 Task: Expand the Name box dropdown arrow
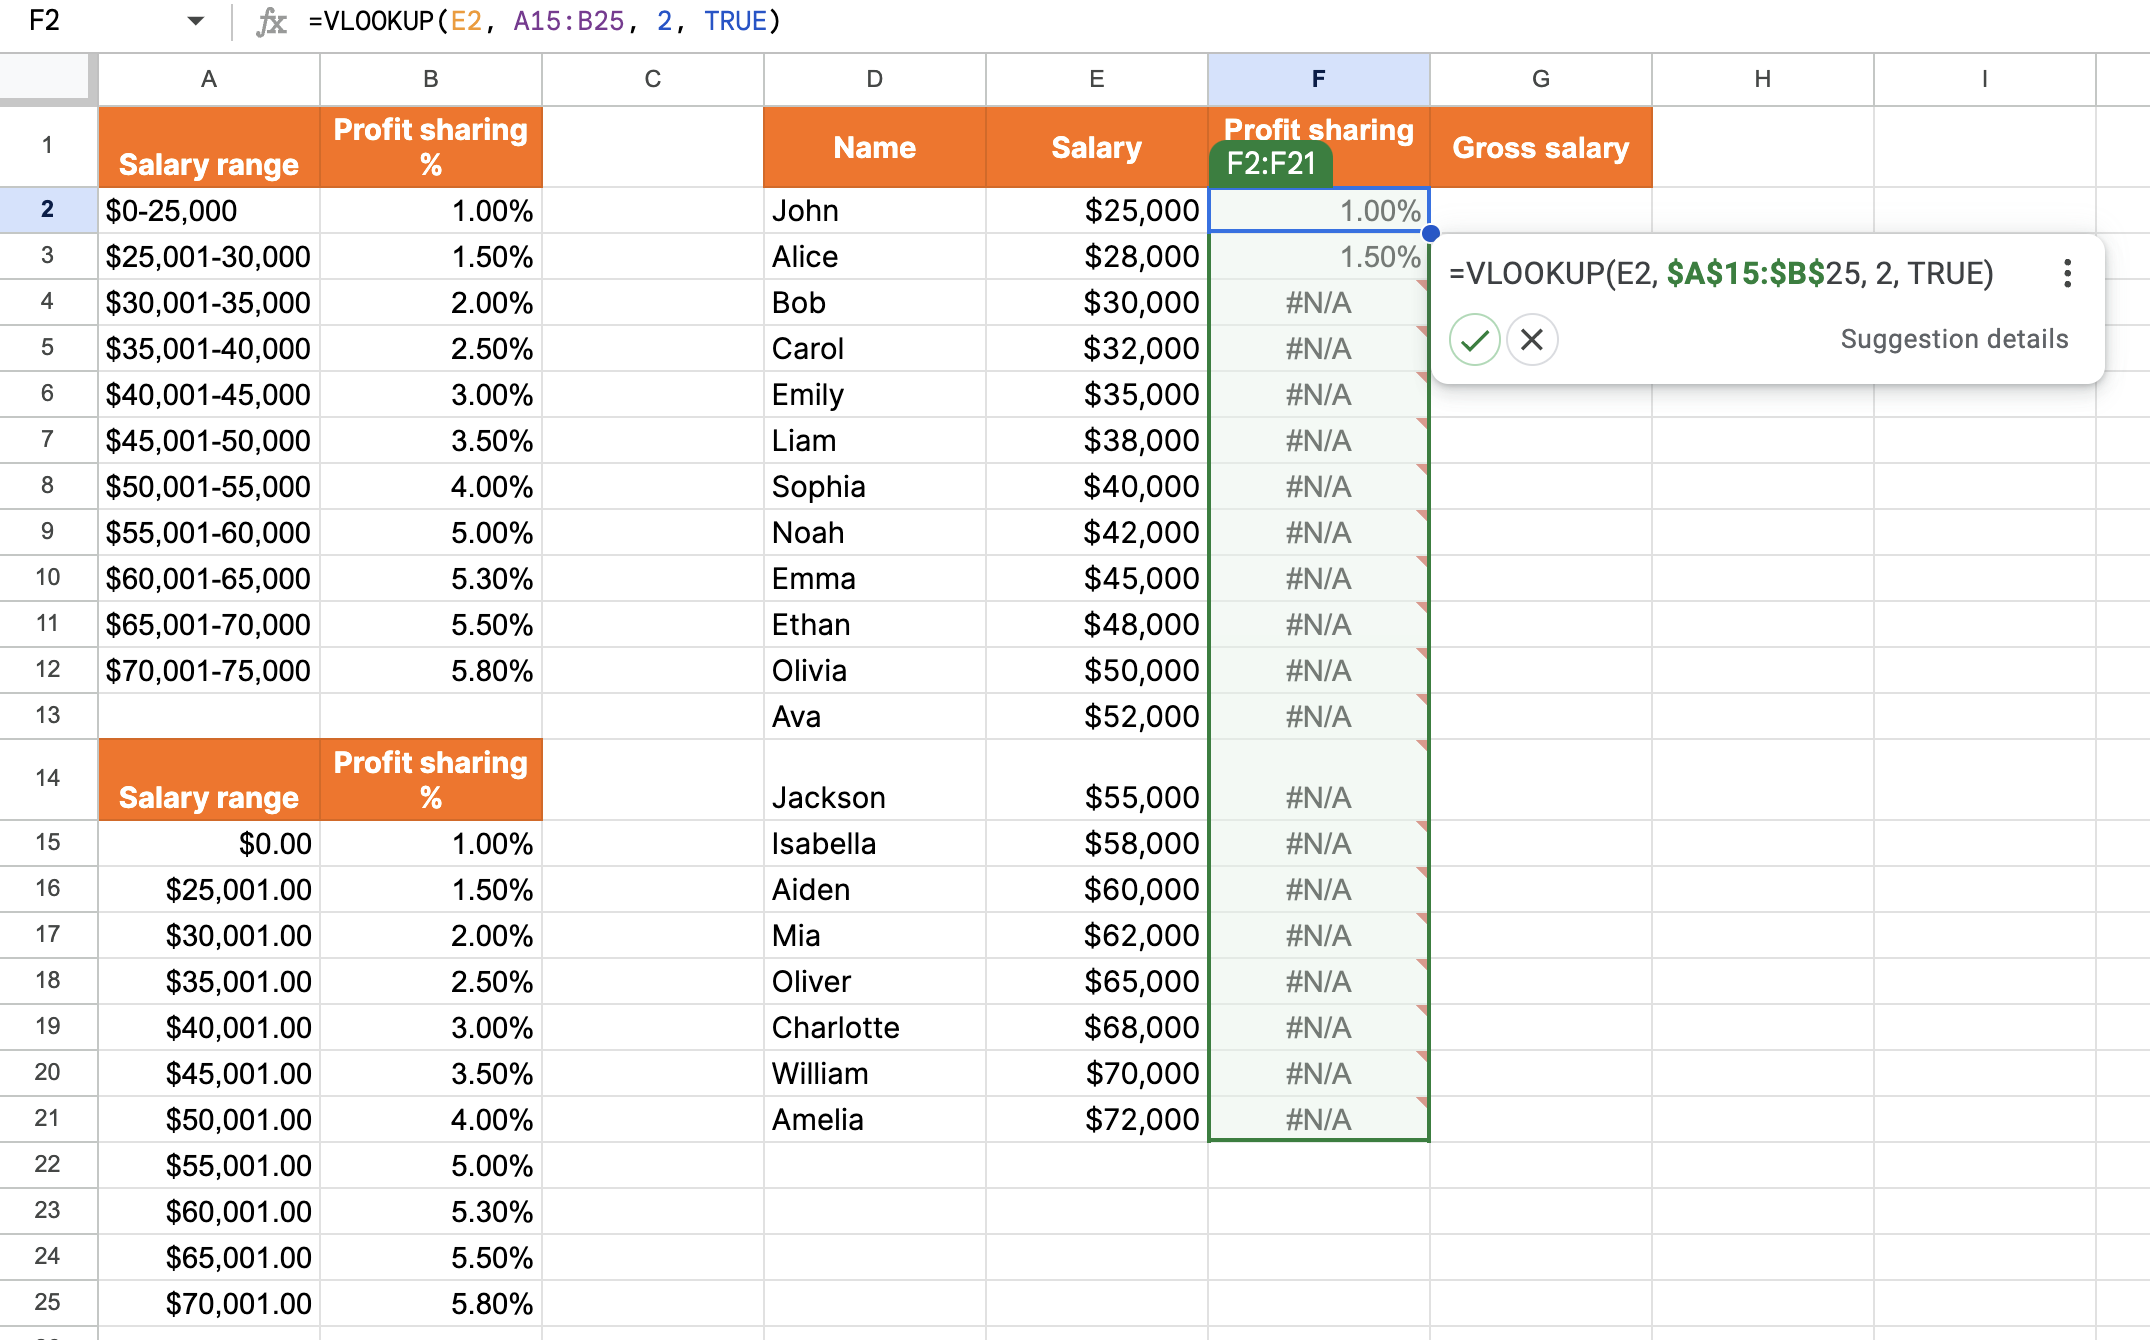coord(195,21)
